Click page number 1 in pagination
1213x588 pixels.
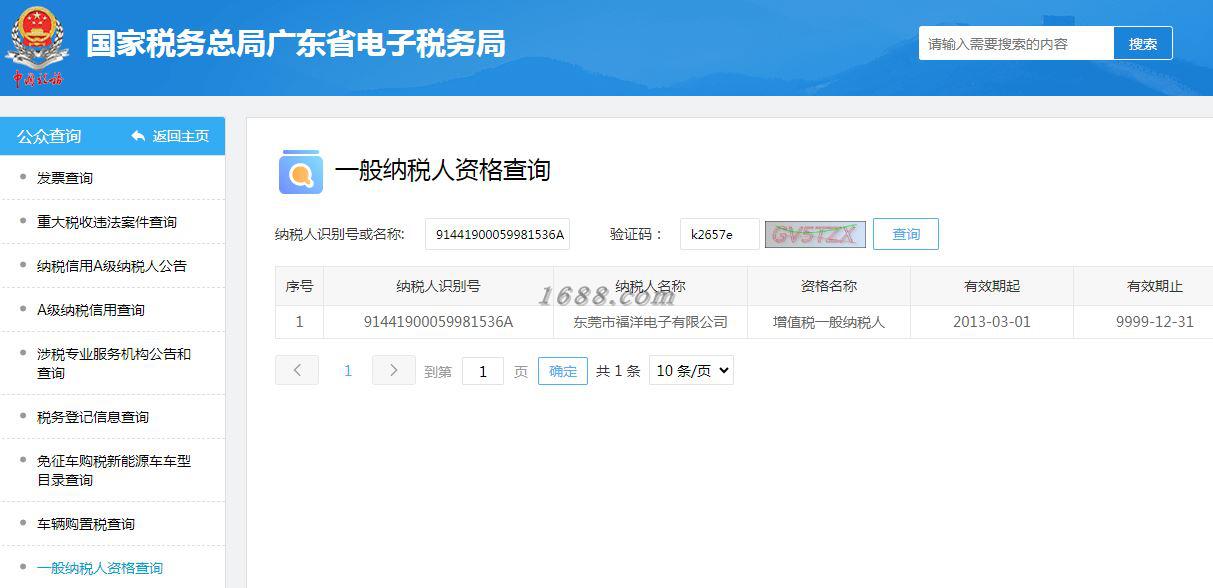348,371
